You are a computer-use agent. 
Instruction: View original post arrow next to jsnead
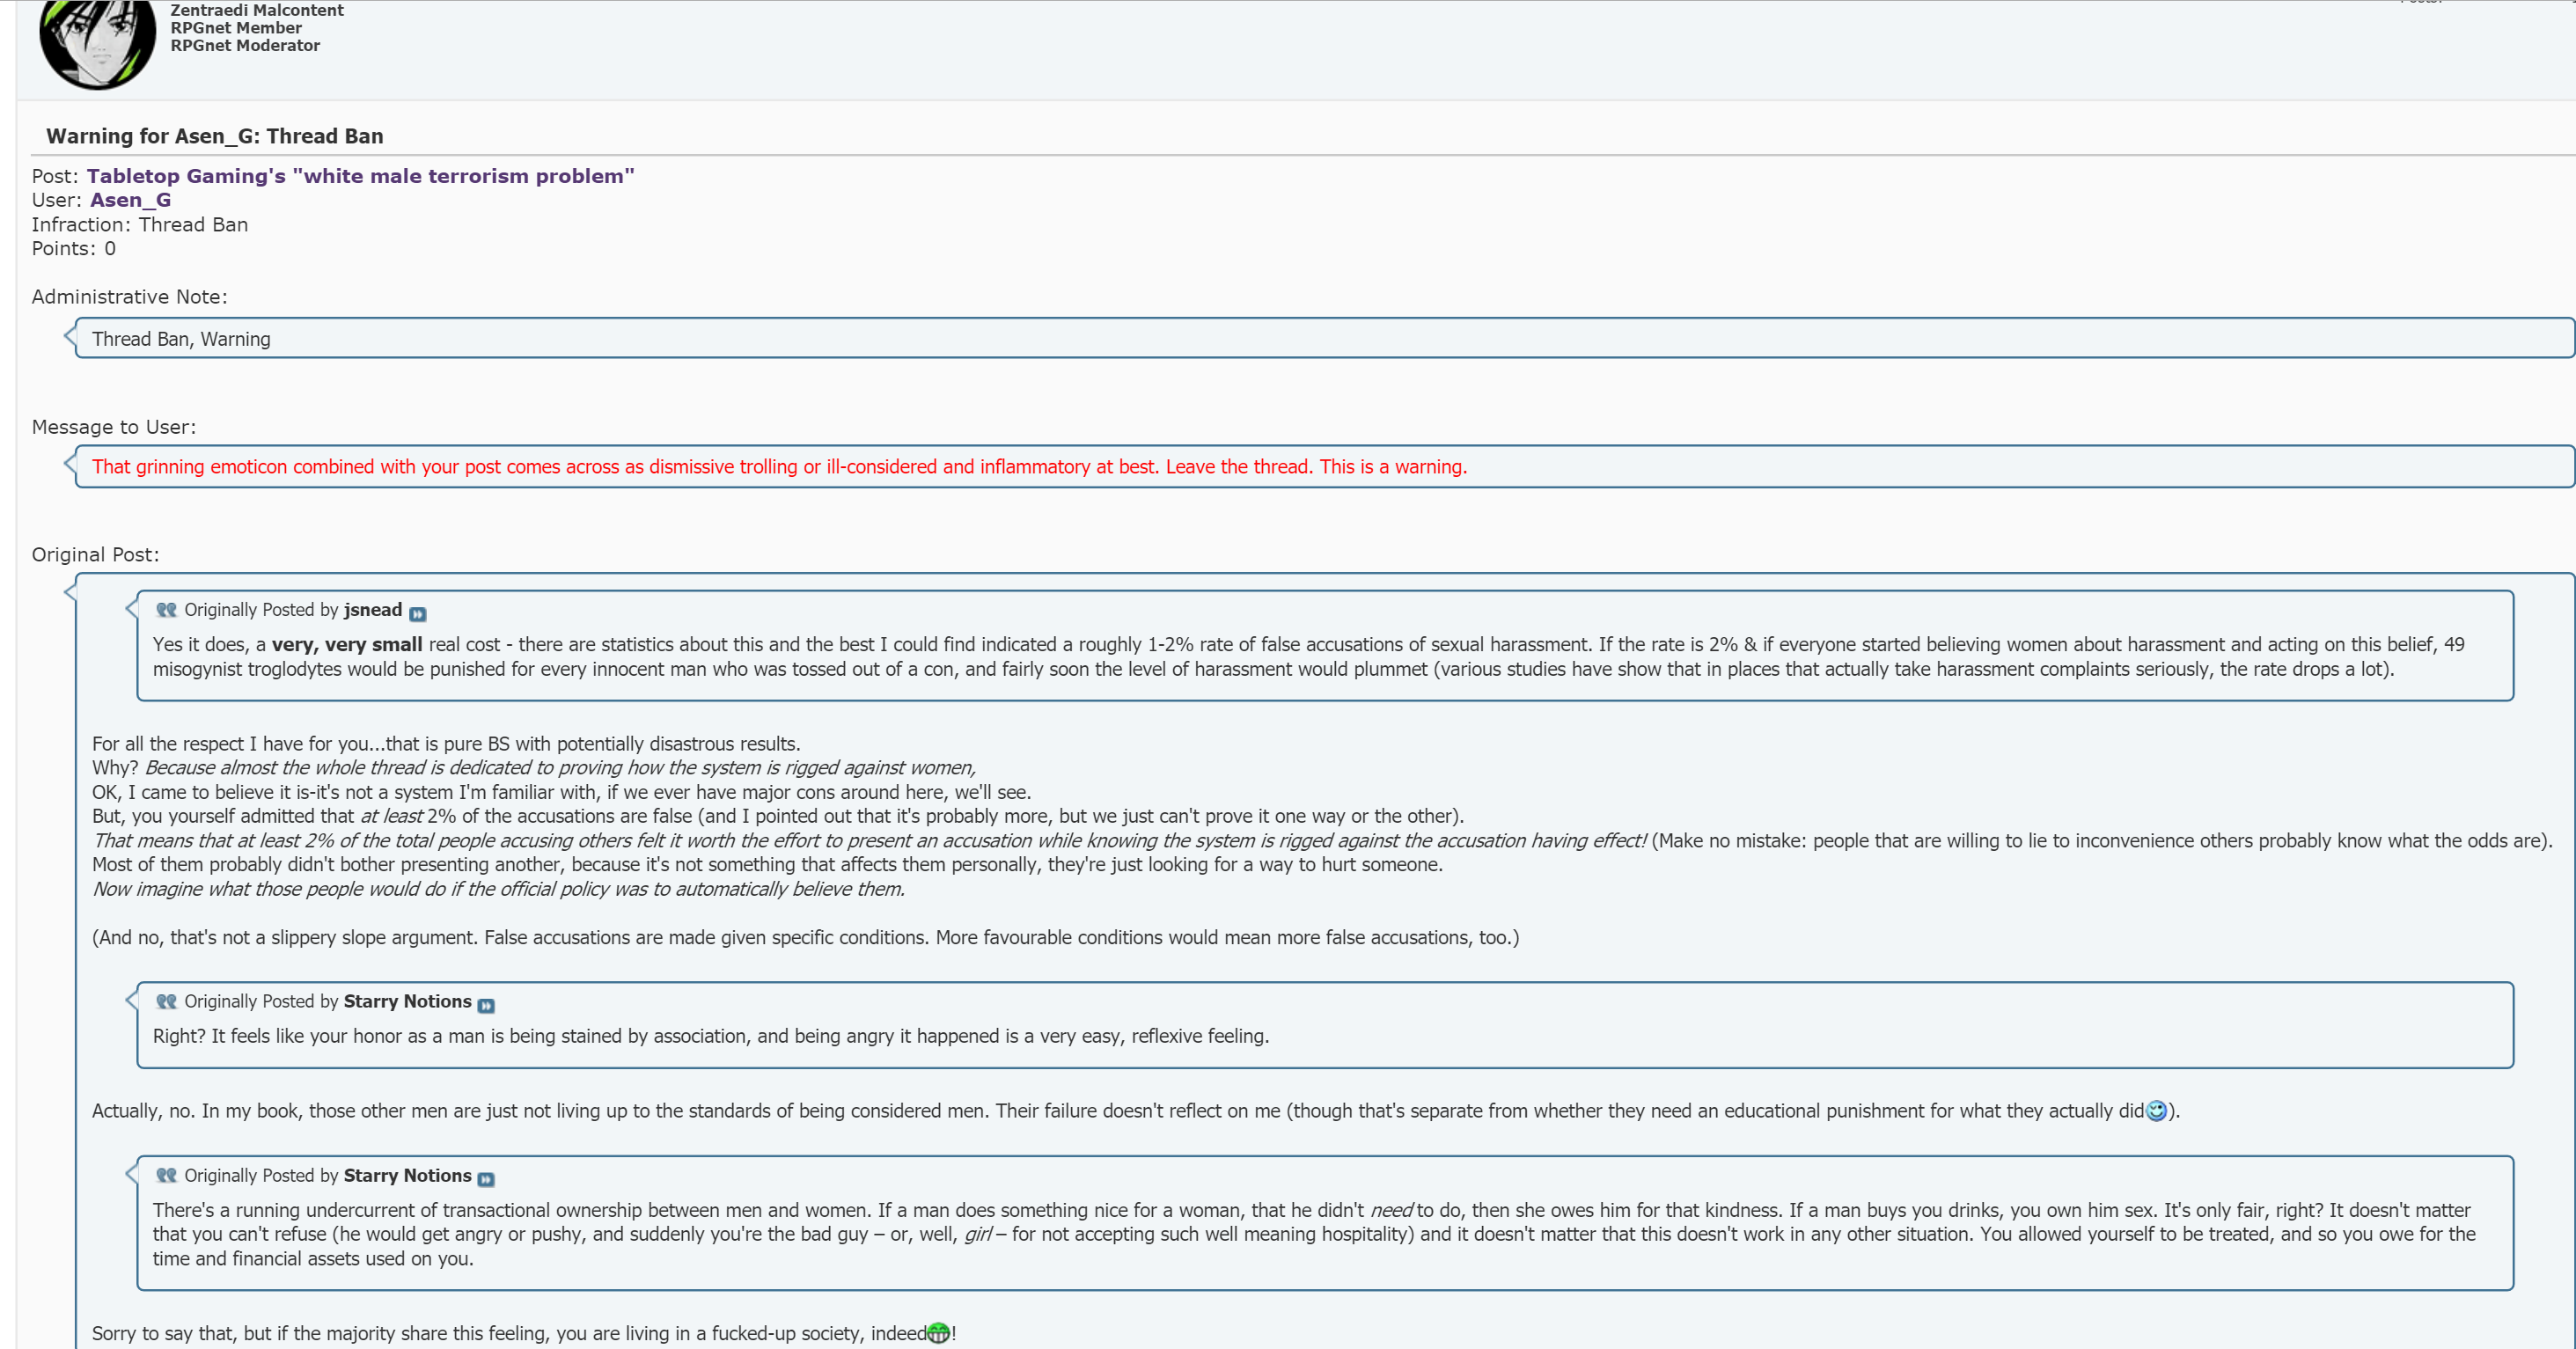(418, 614)
